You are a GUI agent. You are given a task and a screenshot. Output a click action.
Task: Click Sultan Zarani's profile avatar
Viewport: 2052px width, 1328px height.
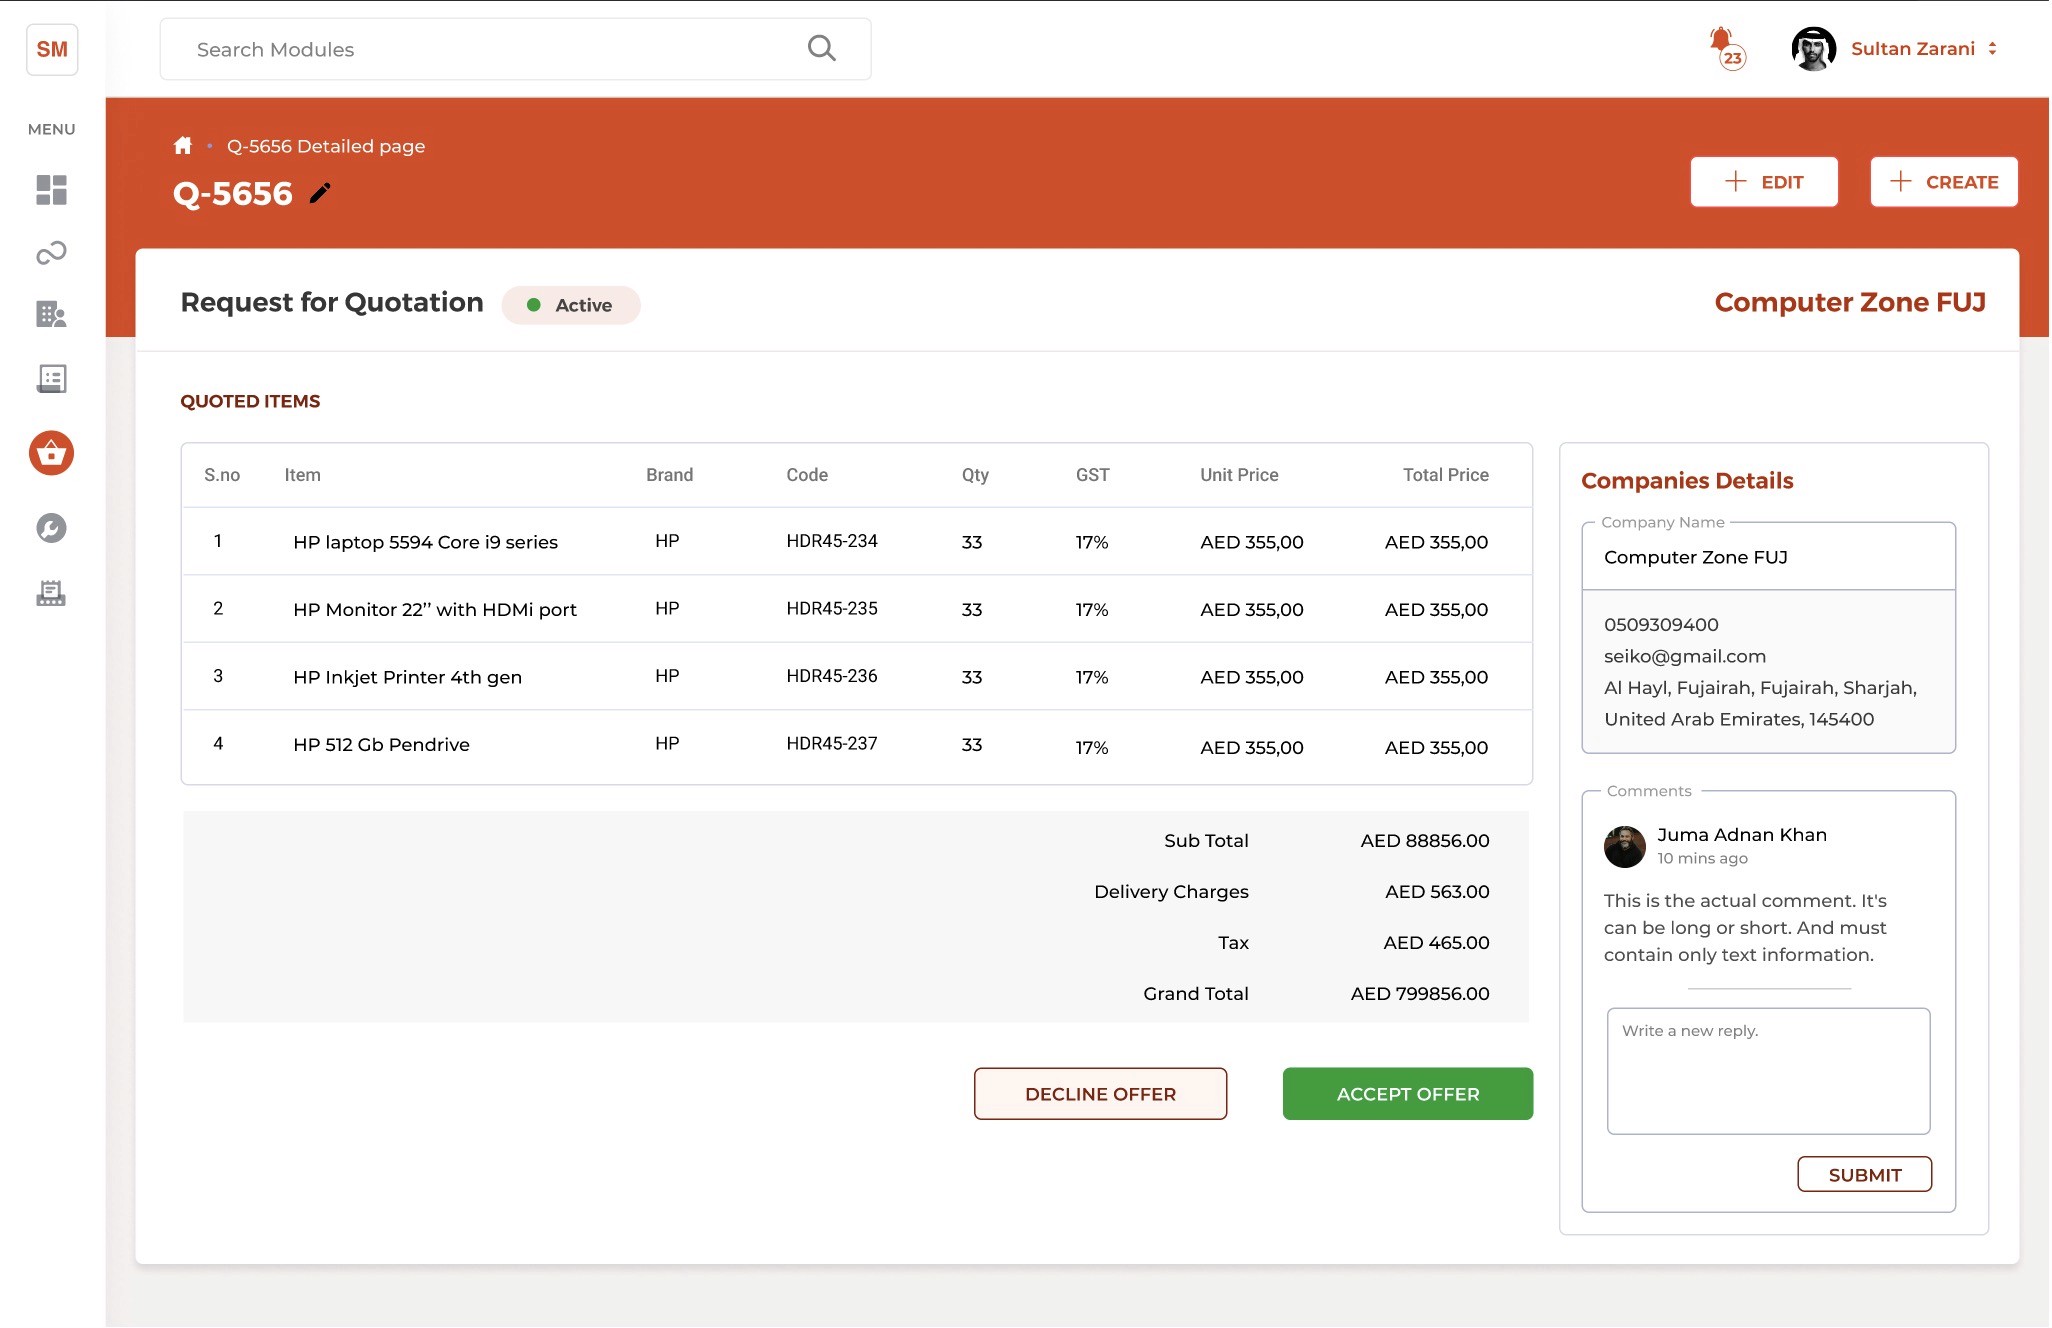[1813, 48]
